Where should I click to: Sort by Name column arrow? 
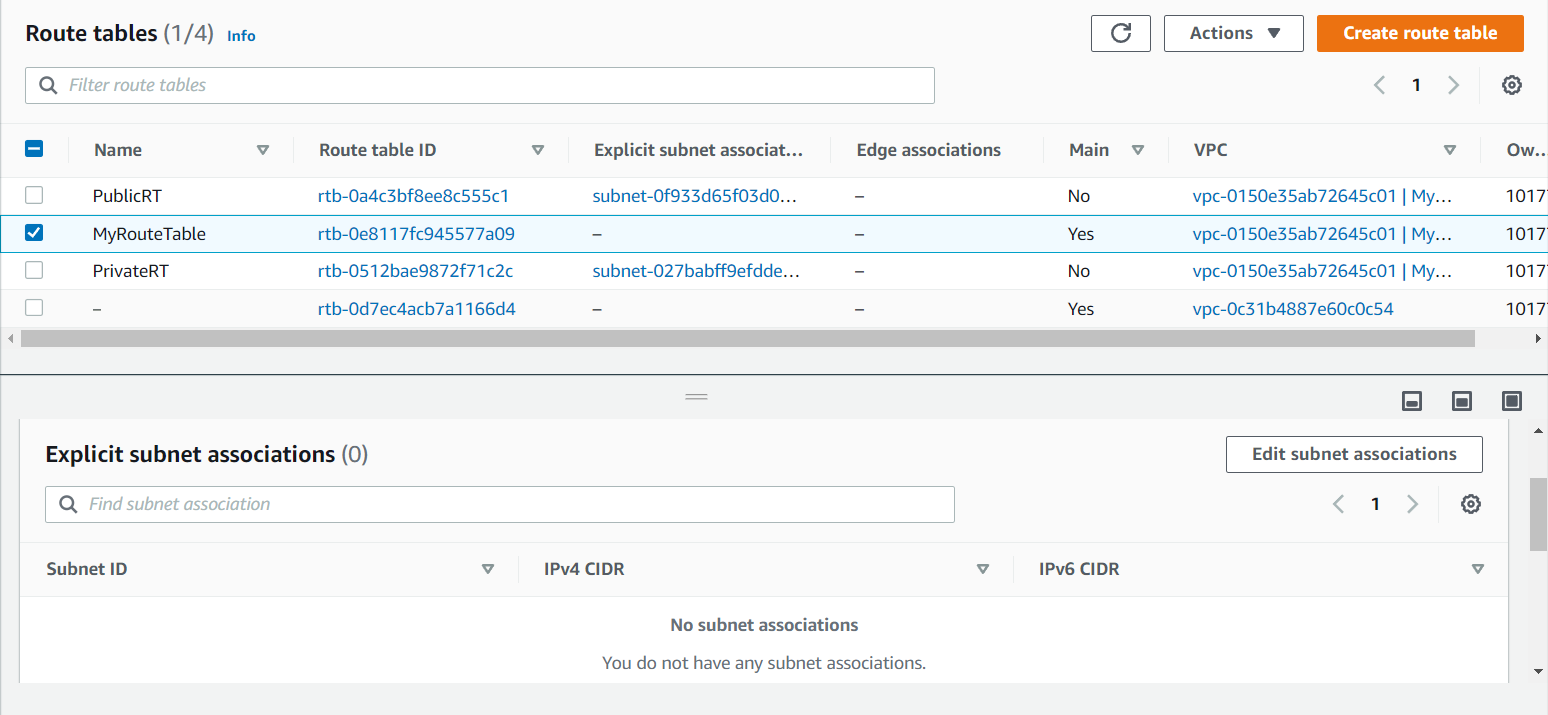pos(263,150)
